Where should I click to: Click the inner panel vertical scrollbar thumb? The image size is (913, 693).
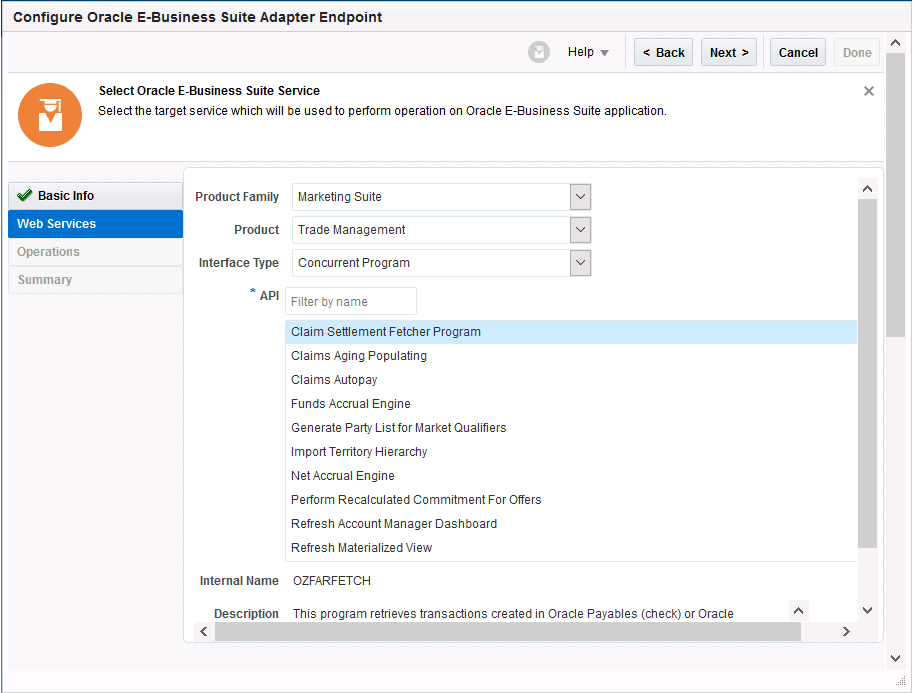pyautogui.click(x=867, y=373)
